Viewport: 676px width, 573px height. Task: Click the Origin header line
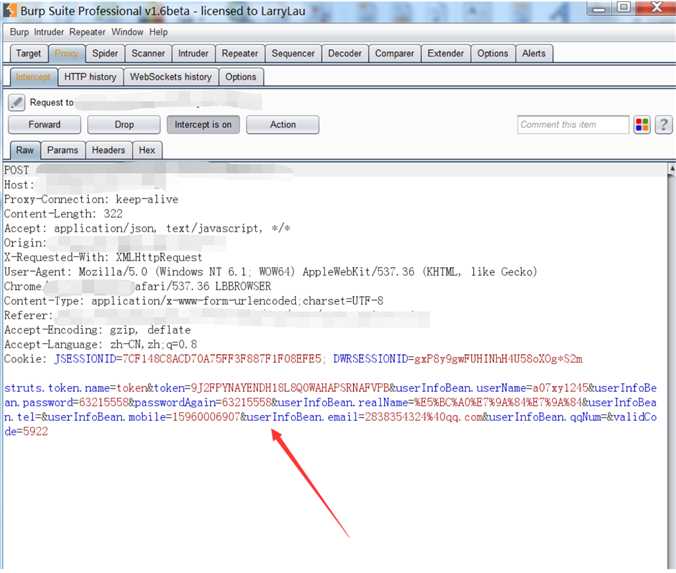115,243
